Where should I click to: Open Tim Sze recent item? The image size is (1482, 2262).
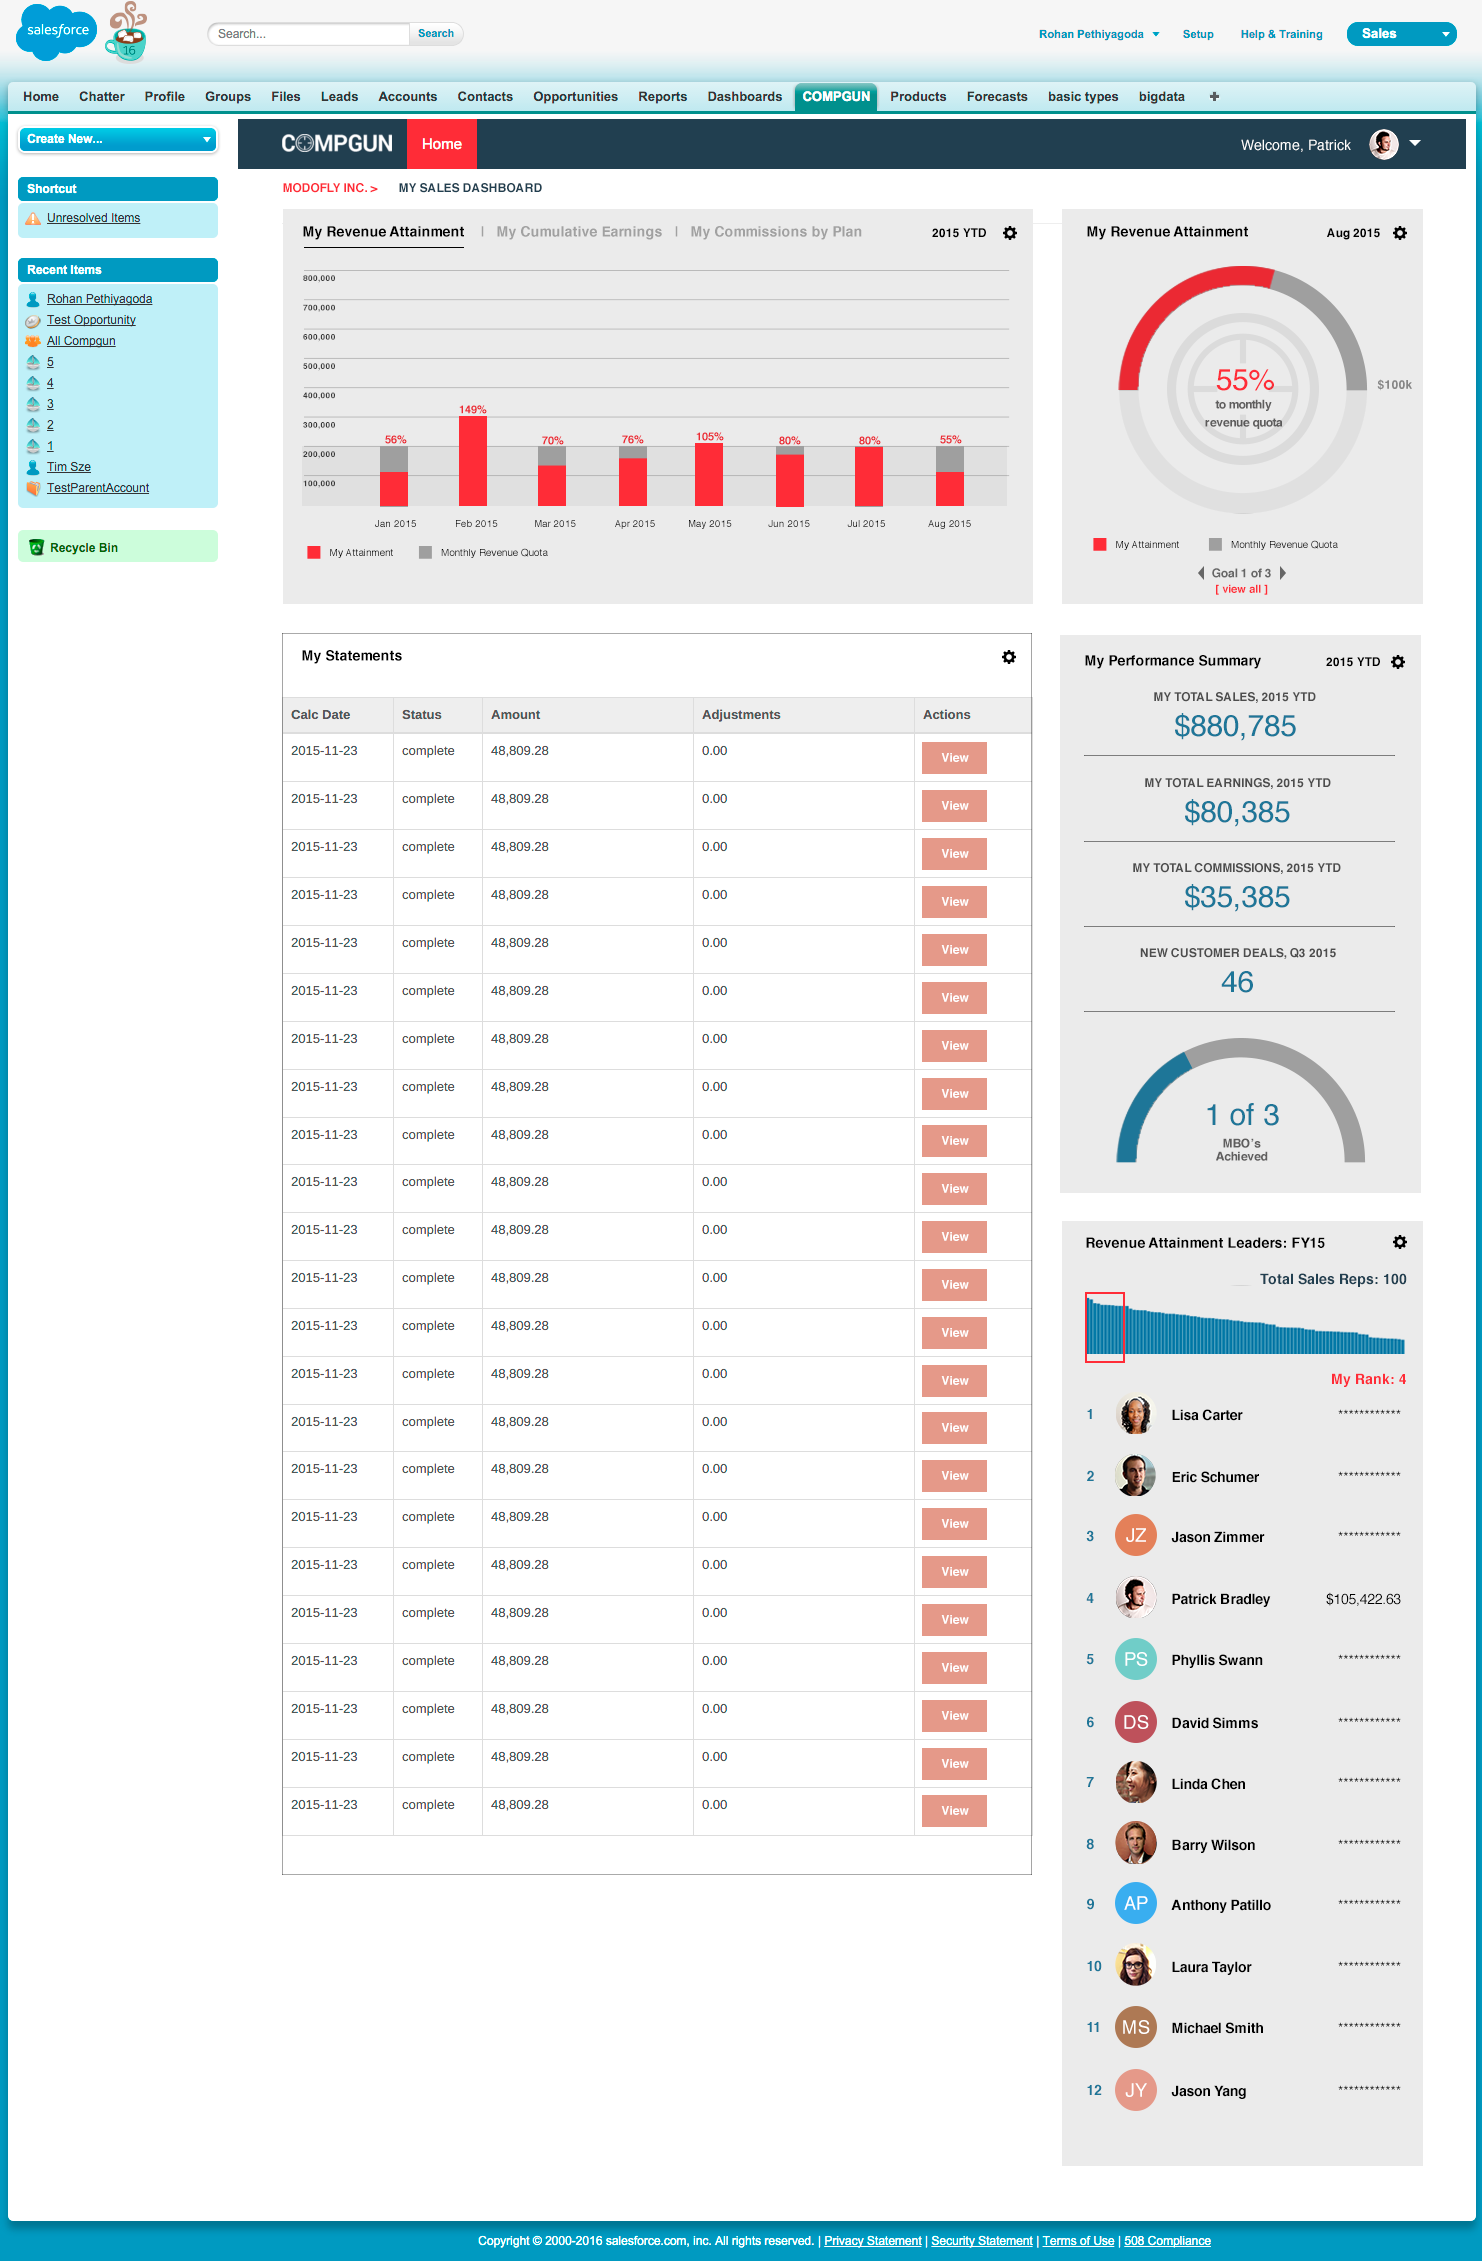[x=68, y=467]
